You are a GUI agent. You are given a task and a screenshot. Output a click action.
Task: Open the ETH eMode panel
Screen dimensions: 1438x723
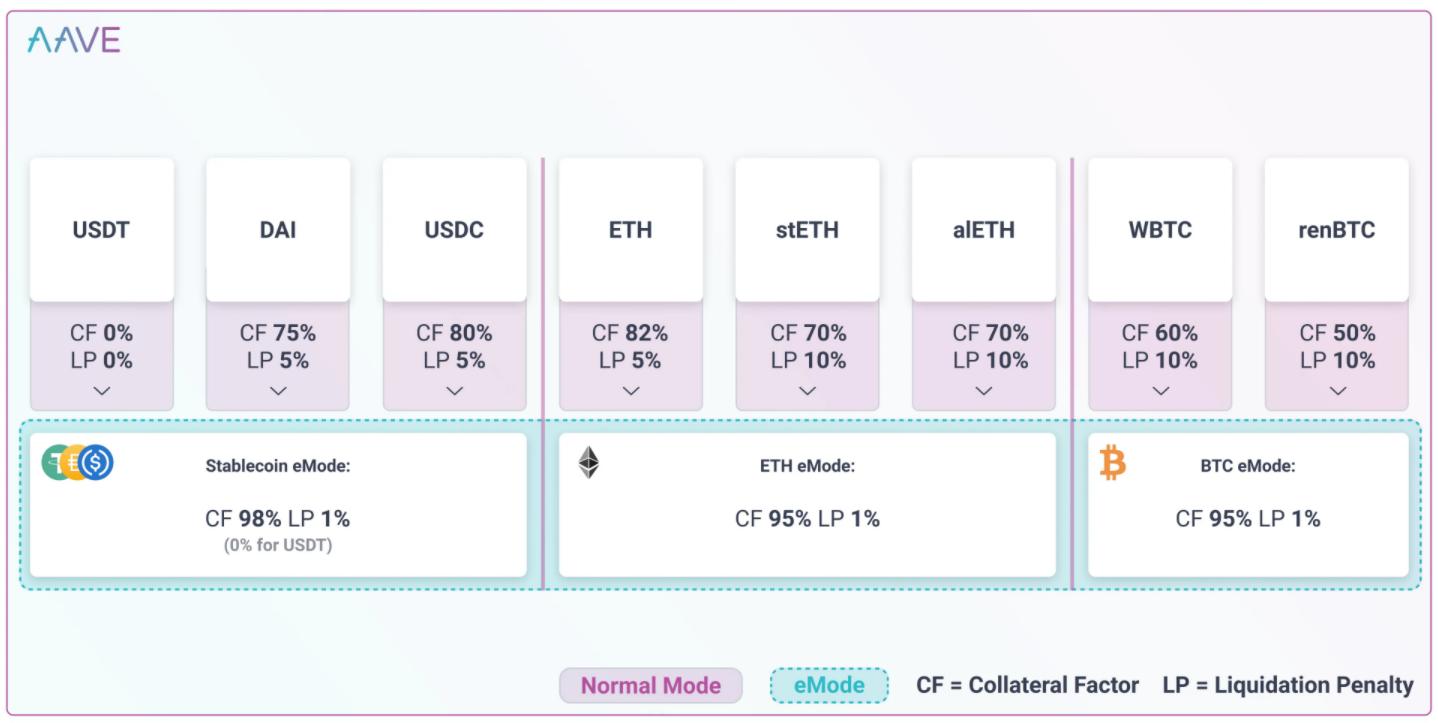pos(807,505)
